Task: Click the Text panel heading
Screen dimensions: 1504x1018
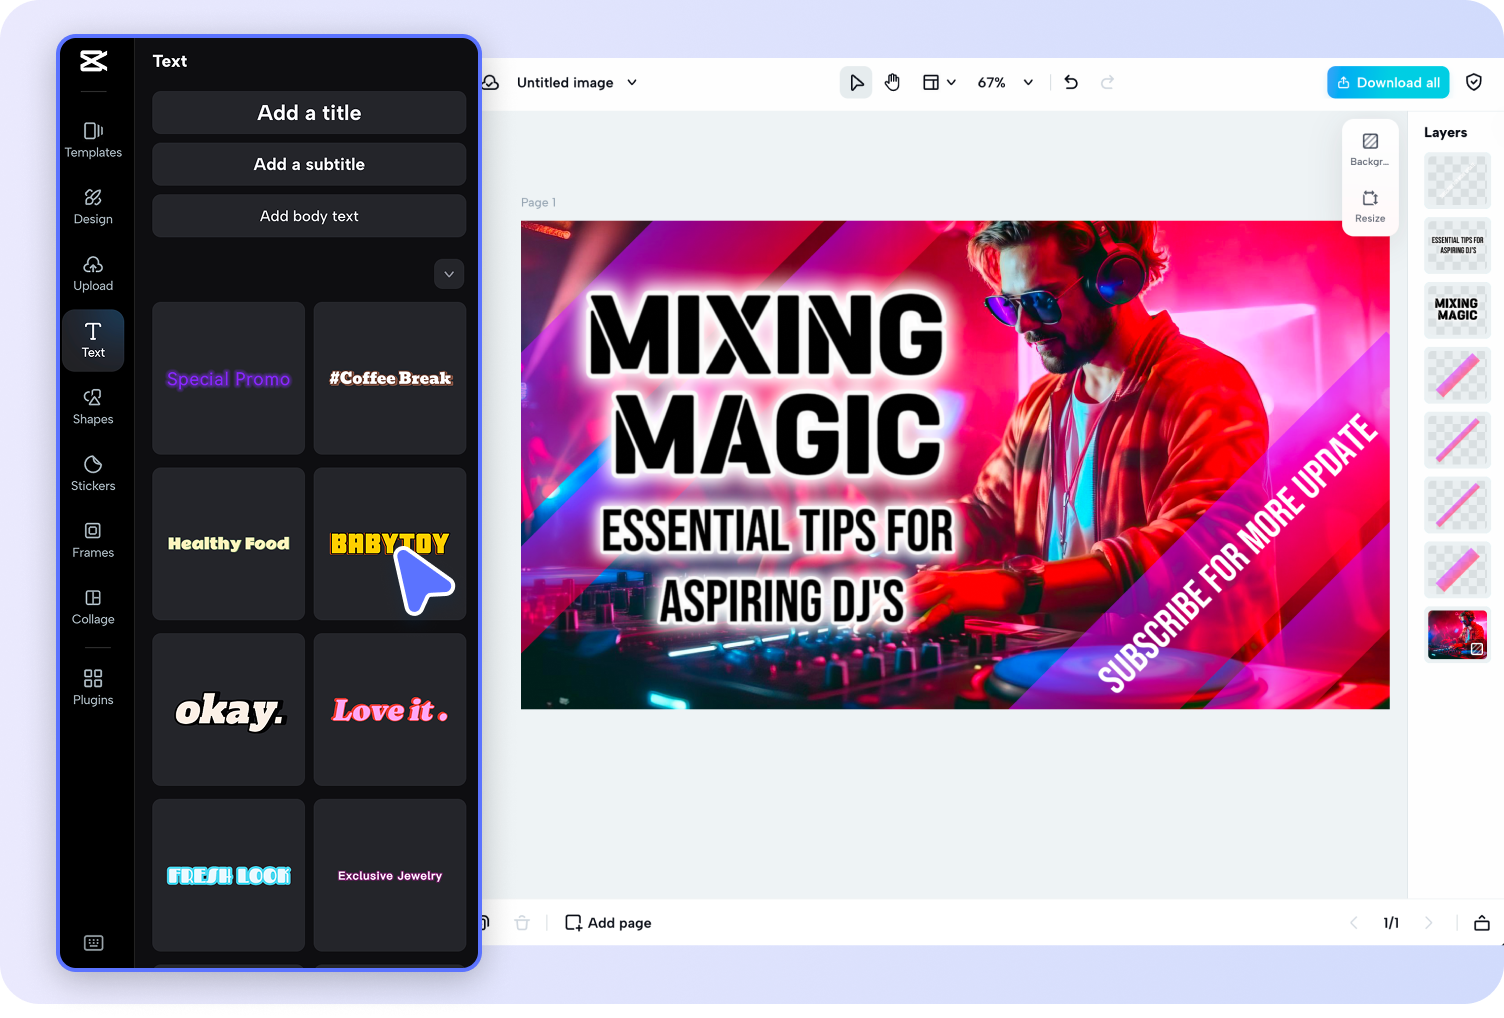Action: pyautogui.click(x=170, y=61)
